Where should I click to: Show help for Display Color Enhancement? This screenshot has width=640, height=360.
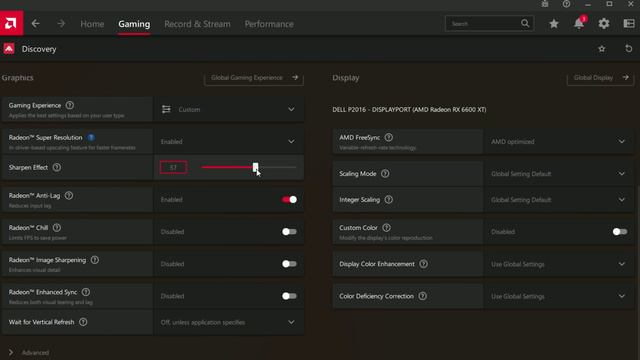point(424,264)
